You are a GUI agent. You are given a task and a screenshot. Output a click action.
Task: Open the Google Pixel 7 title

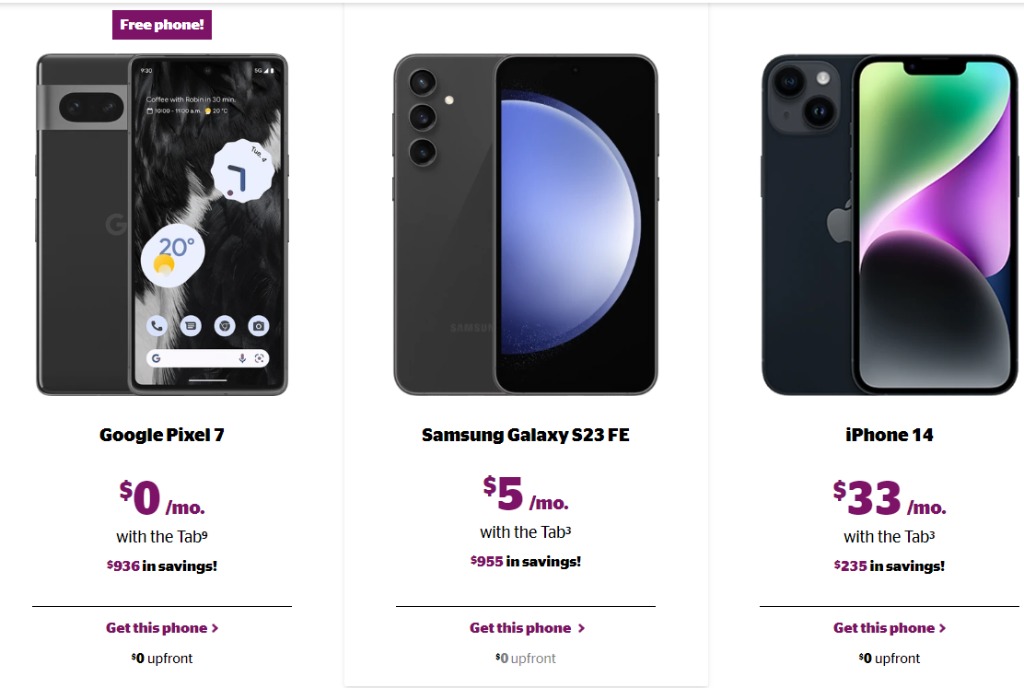coord(162,435)
